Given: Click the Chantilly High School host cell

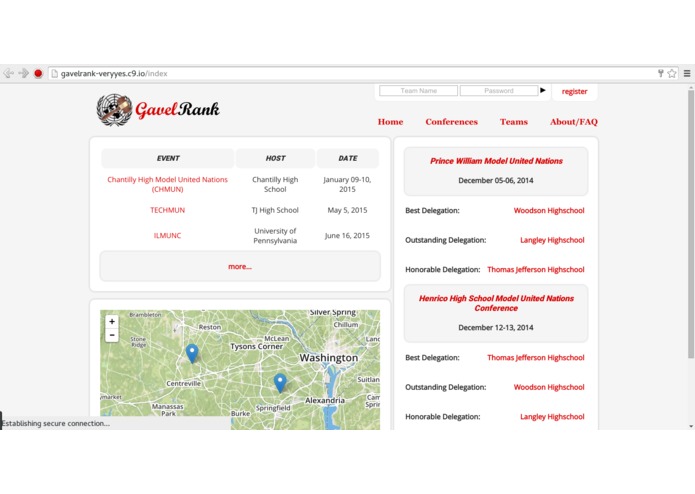Looking at the screenshot, I should click(x=275, y=184).
